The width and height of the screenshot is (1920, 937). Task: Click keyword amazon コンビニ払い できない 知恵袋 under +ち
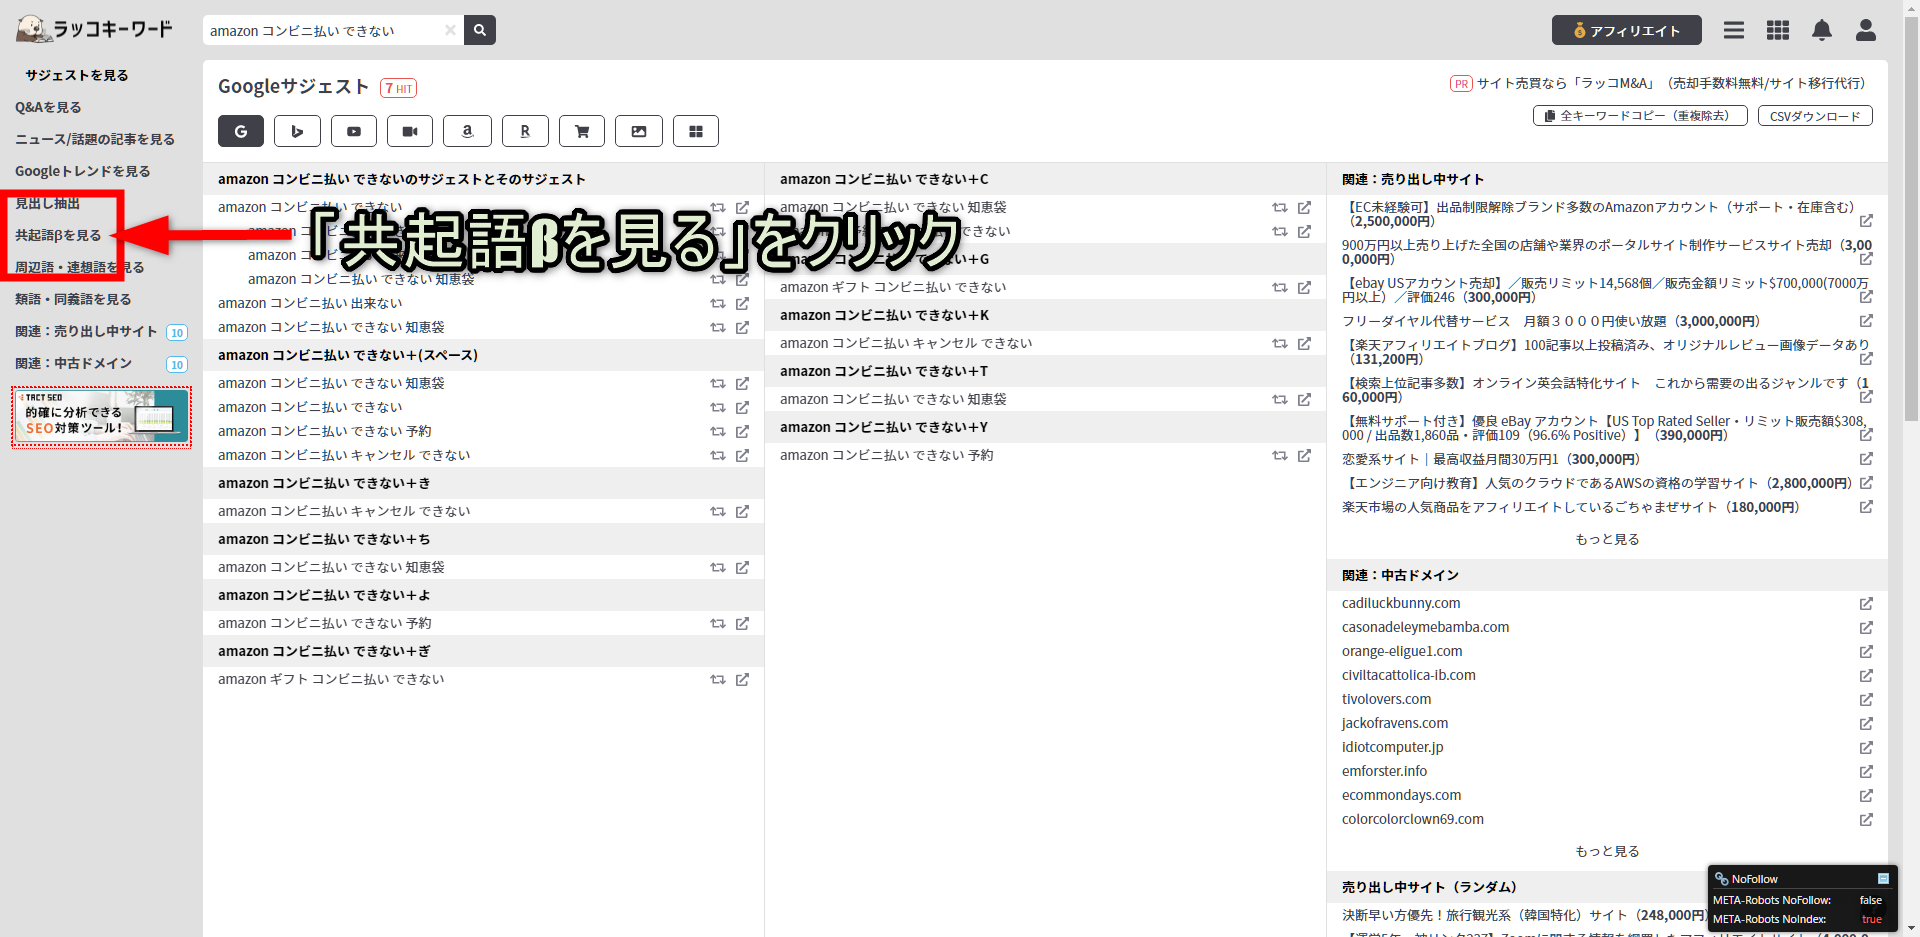click(x=331, y=567)
